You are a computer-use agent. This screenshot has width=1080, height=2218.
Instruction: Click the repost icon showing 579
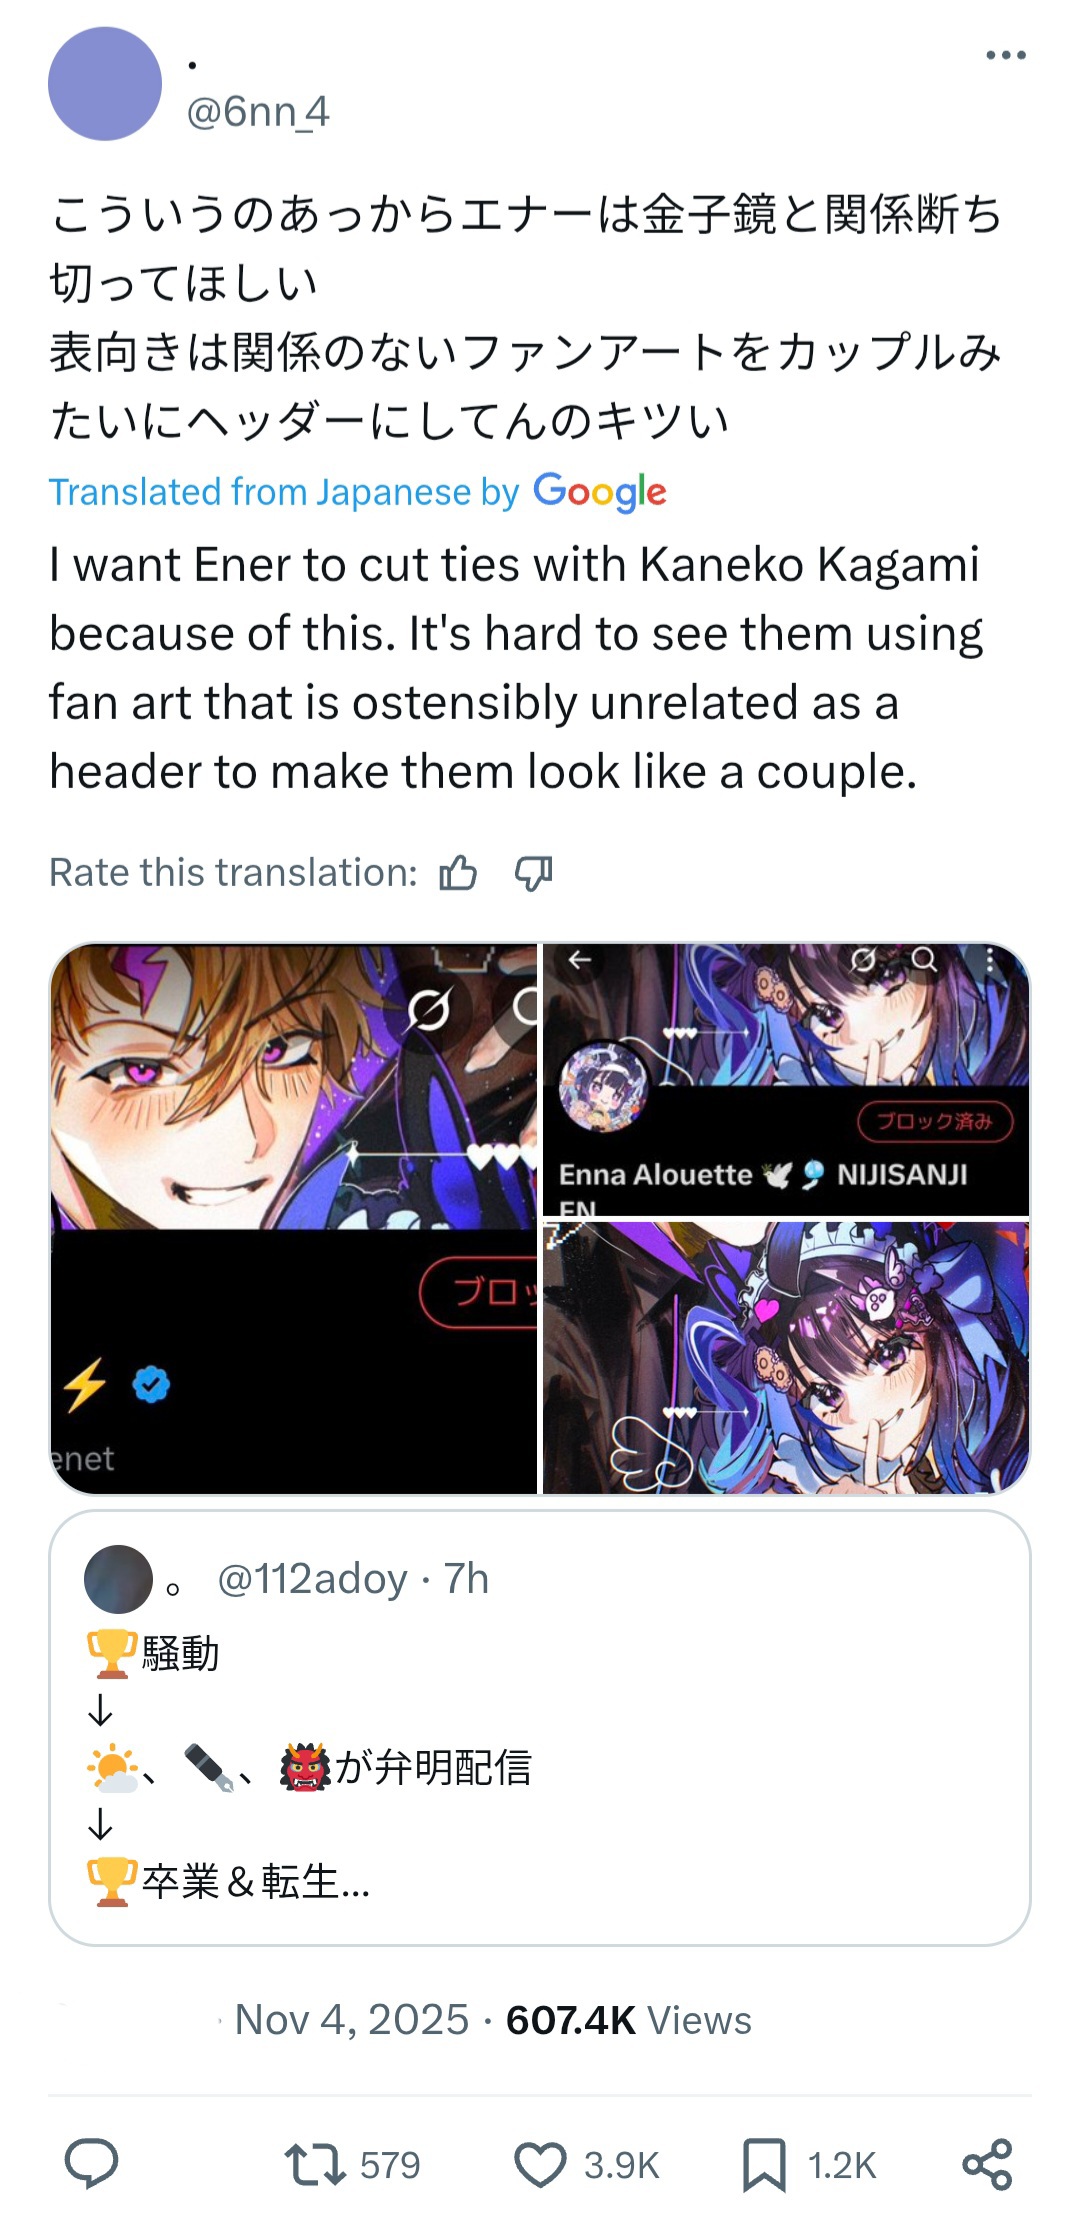tap(315, 2165)
